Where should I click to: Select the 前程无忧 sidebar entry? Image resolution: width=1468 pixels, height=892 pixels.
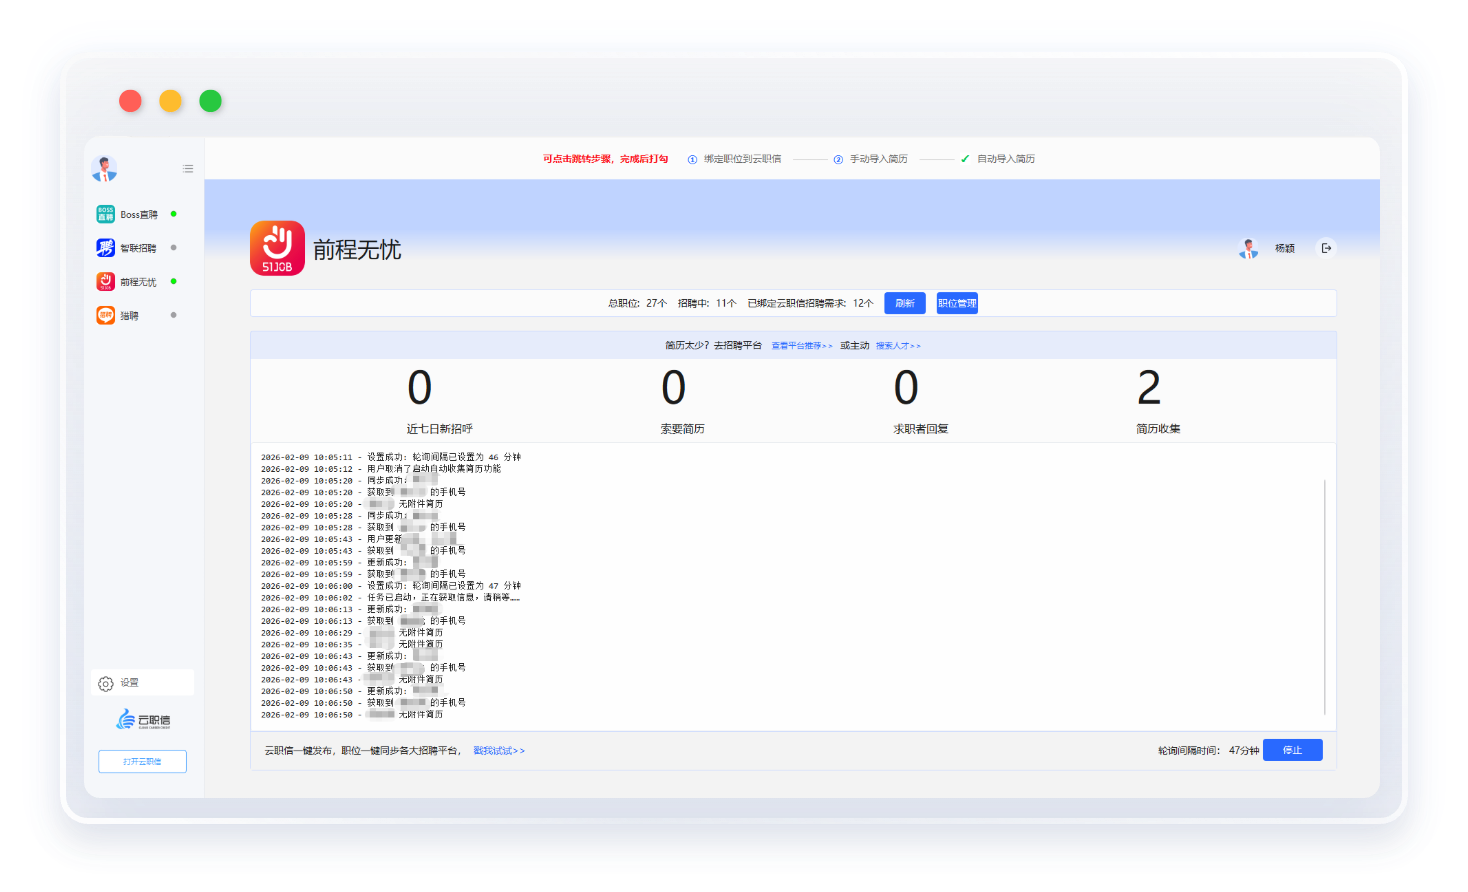click(137, 282)
